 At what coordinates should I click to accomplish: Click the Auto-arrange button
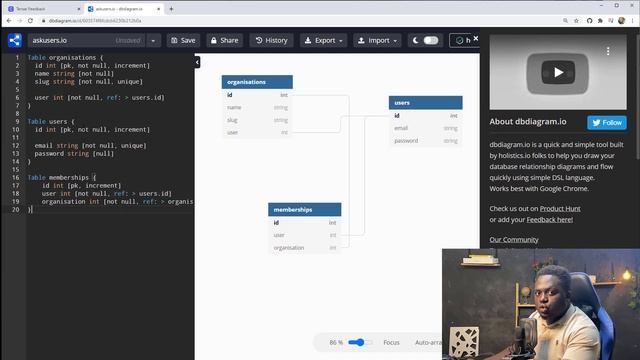point(428,342)
